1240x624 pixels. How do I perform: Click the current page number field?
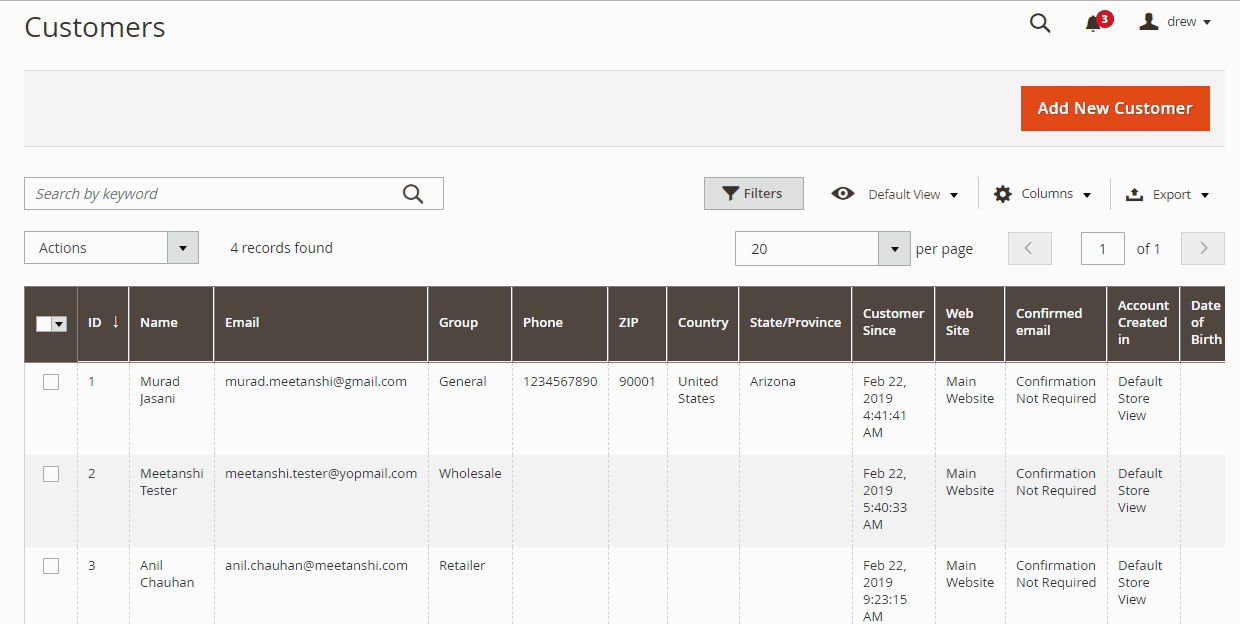click(x=1103, y=249)
